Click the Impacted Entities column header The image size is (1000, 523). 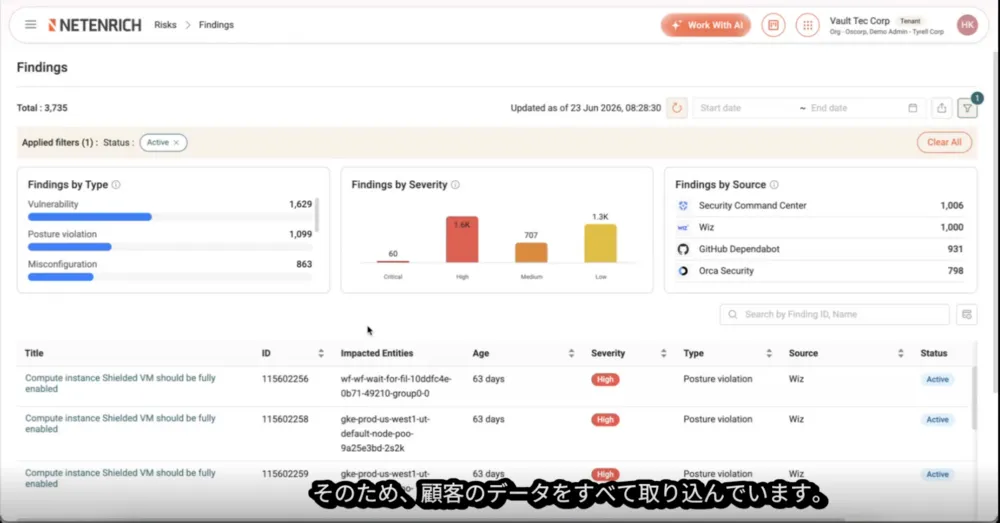click(x=376, y=353)
